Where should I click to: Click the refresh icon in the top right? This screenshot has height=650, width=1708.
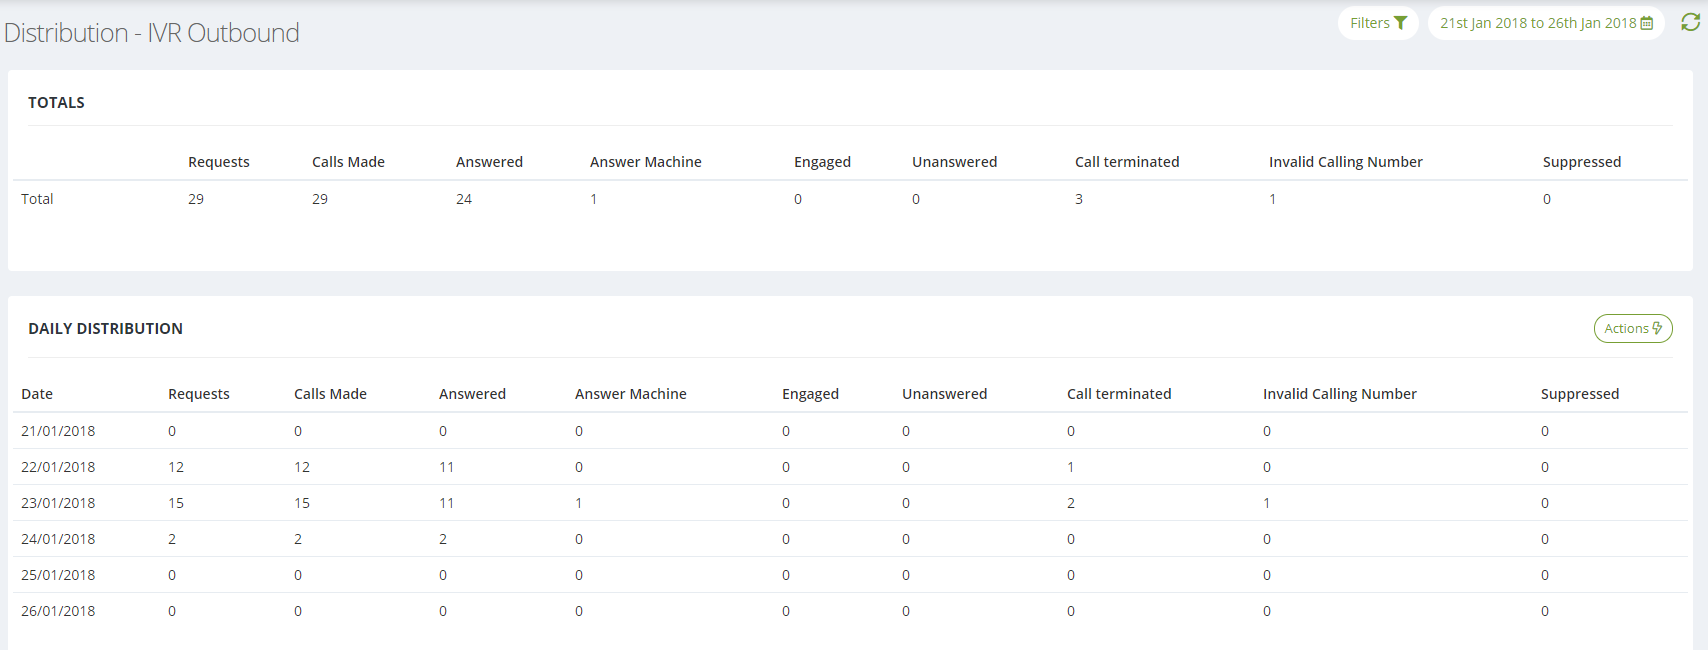(x=1690, y=22)
